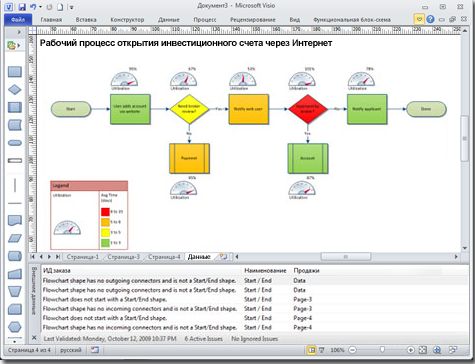Select the Subprocess shape in stencil
This screenshot has height=364, width=475.
15,107
